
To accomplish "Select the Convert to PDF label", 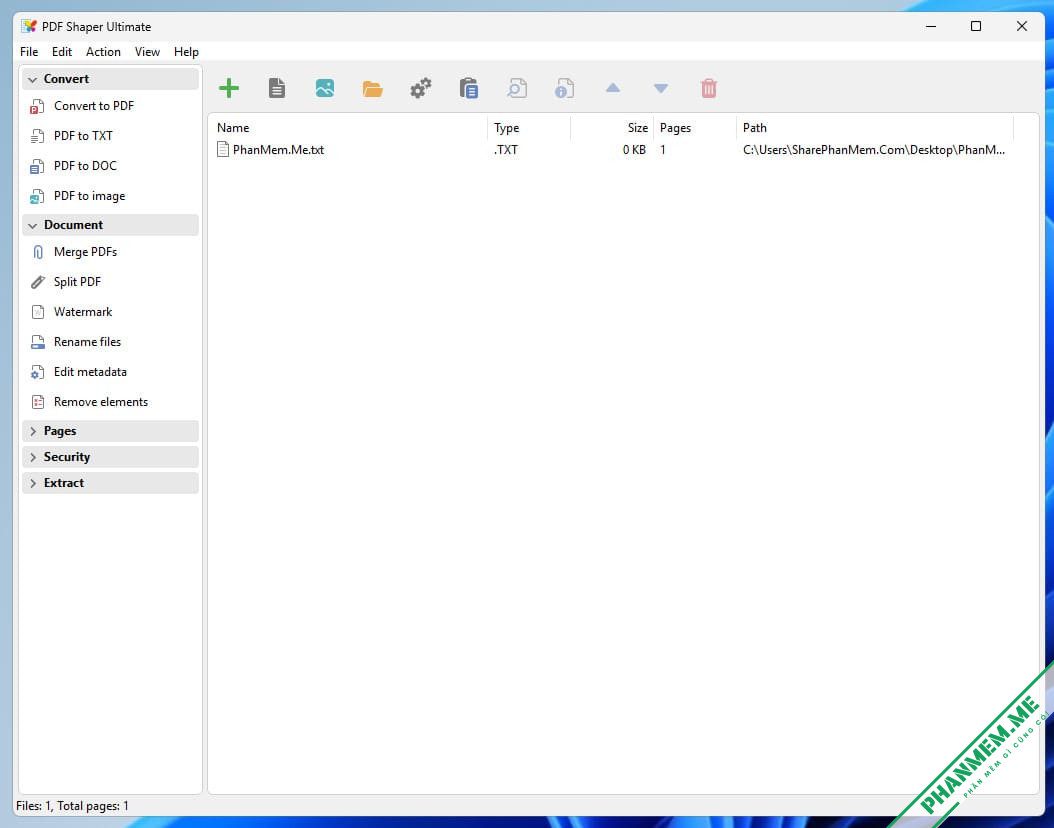I will [x=93, y=106].
